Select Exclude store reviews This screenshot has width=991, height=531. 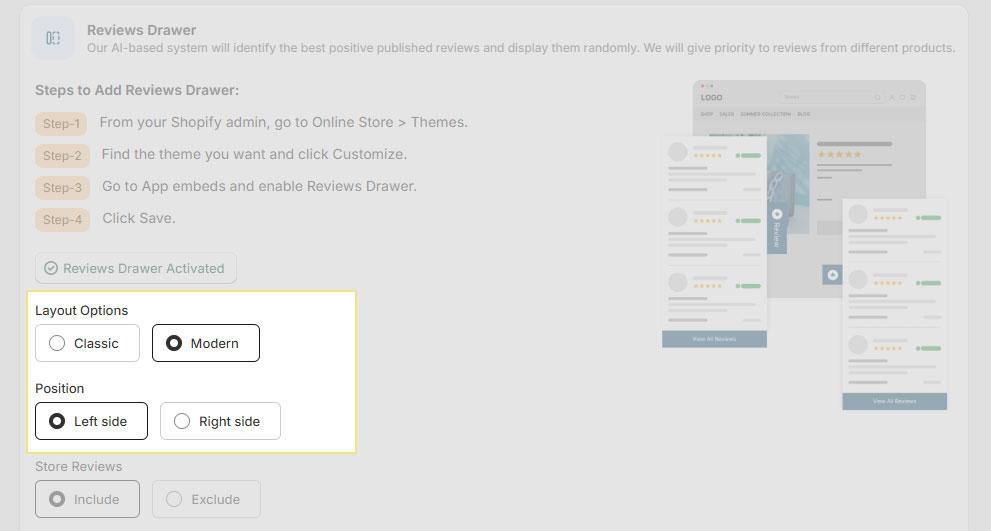(206, 499)
